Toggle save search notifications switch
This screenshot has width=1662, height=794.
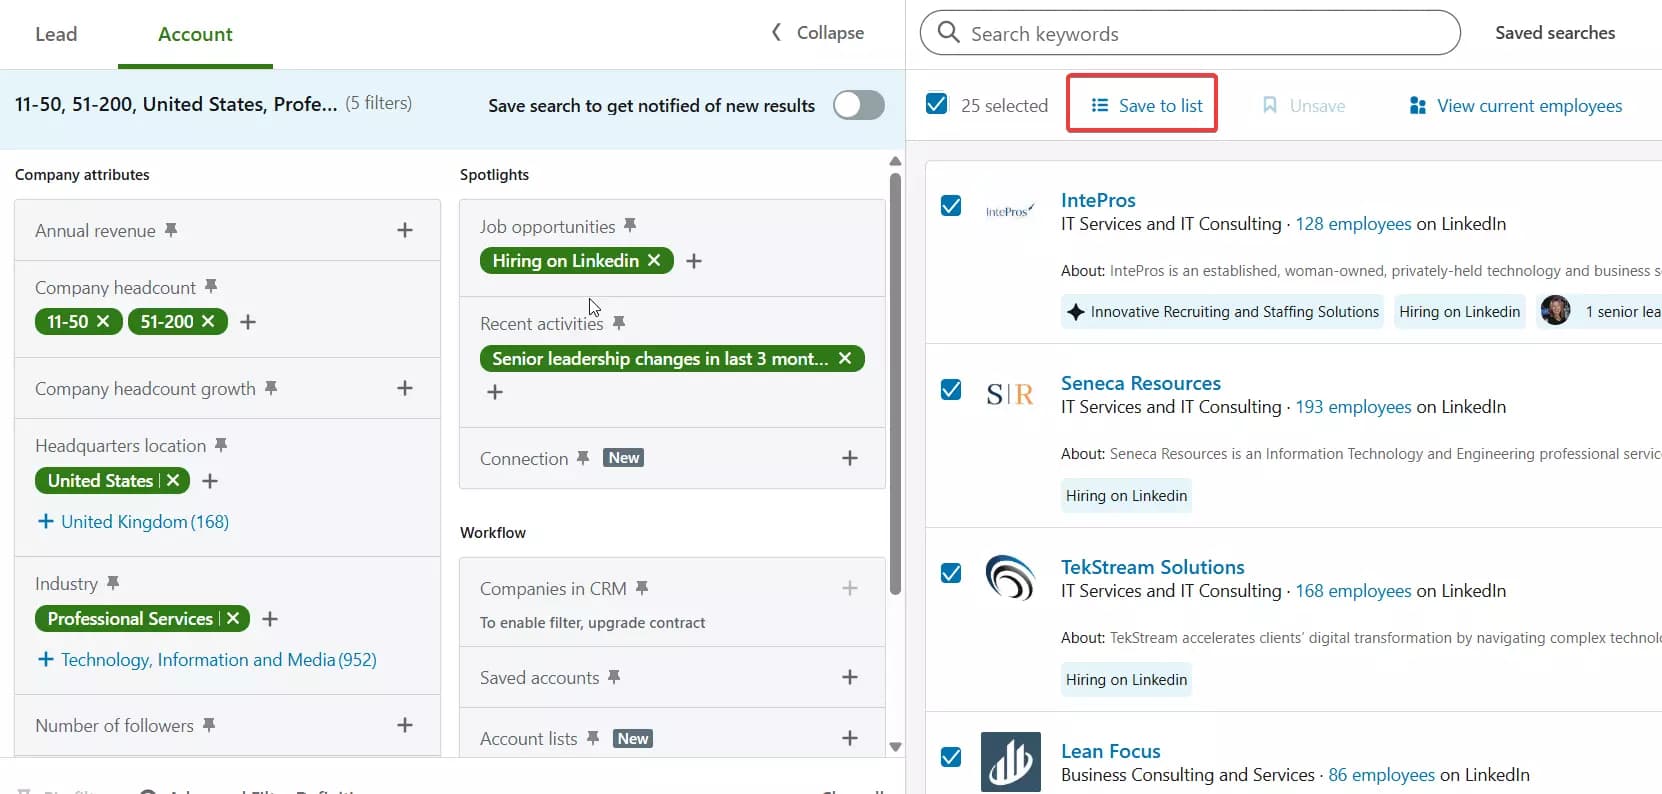coord(859,105)
